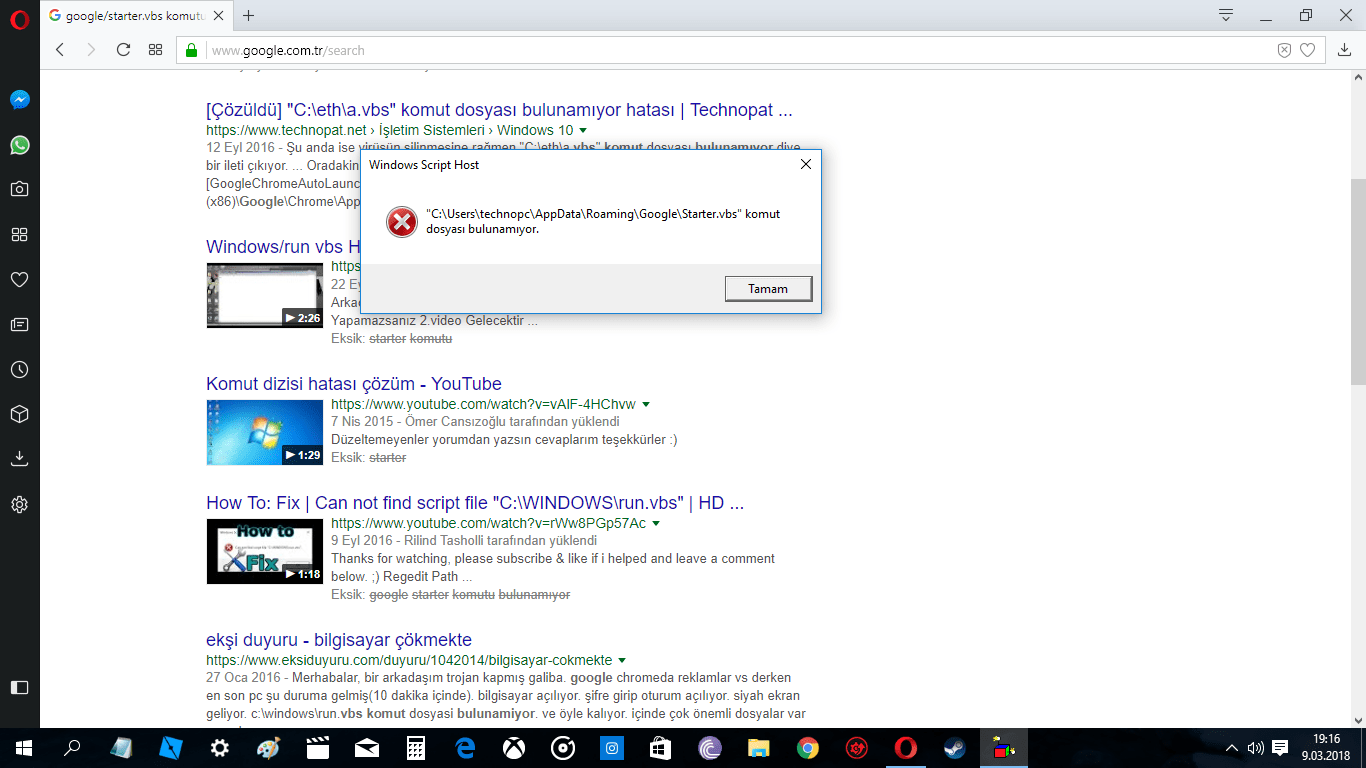Open Mail app from the taskbar

pyautogui.click(x=367, y=747)
